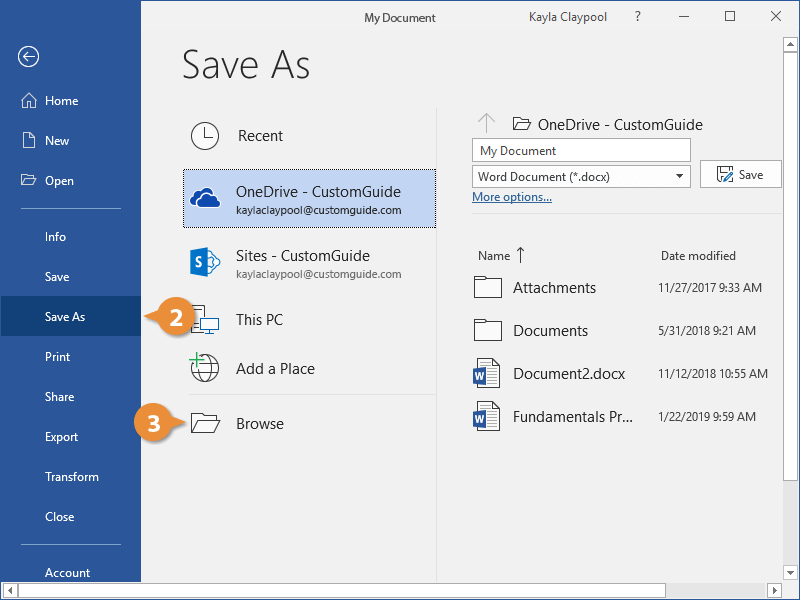Screen dimensions: 800x600
Task: Sort files by Date modified column
Action: [698, 256]
